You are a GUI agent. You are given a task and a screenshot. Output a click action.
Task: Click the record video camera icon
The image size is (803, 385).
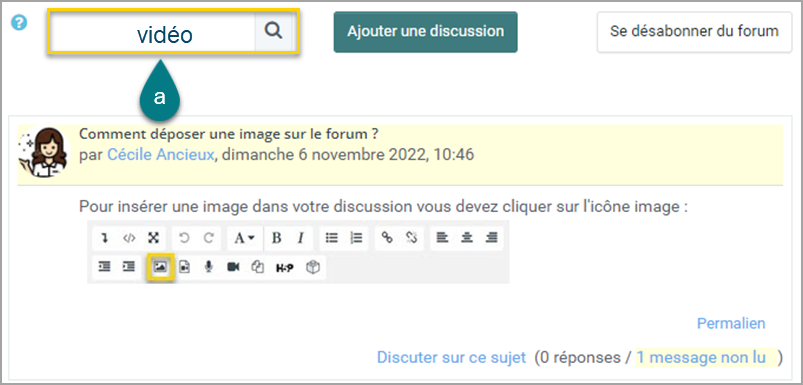234,267
